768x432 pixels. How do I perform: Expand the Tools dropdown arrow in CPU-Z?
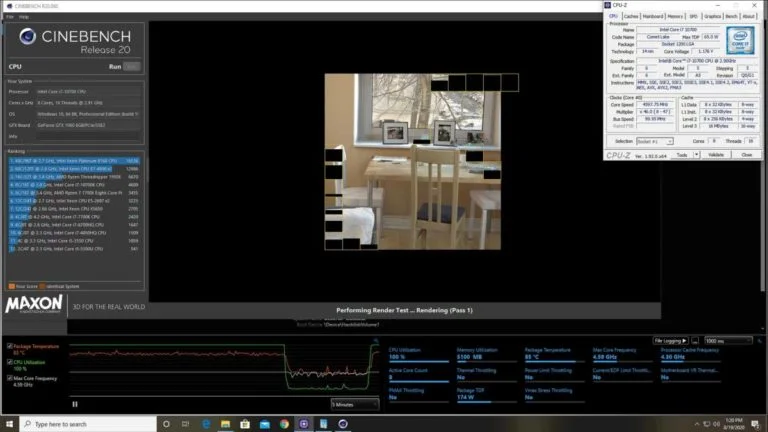click(x=696, y=155)
